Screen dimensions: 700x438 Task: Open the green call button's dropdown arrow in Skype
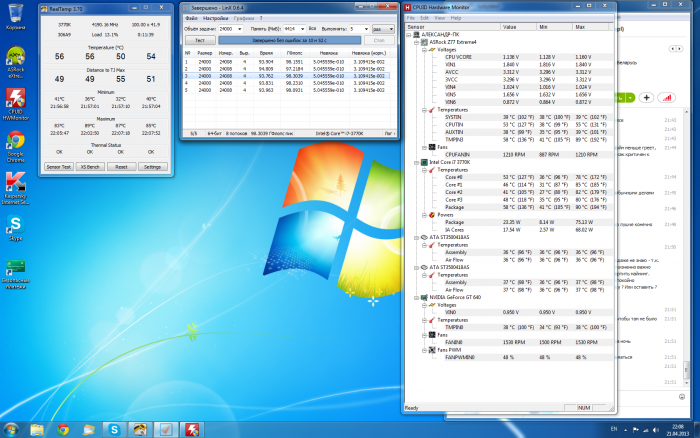pyautogui.click(x=630, y=97)
